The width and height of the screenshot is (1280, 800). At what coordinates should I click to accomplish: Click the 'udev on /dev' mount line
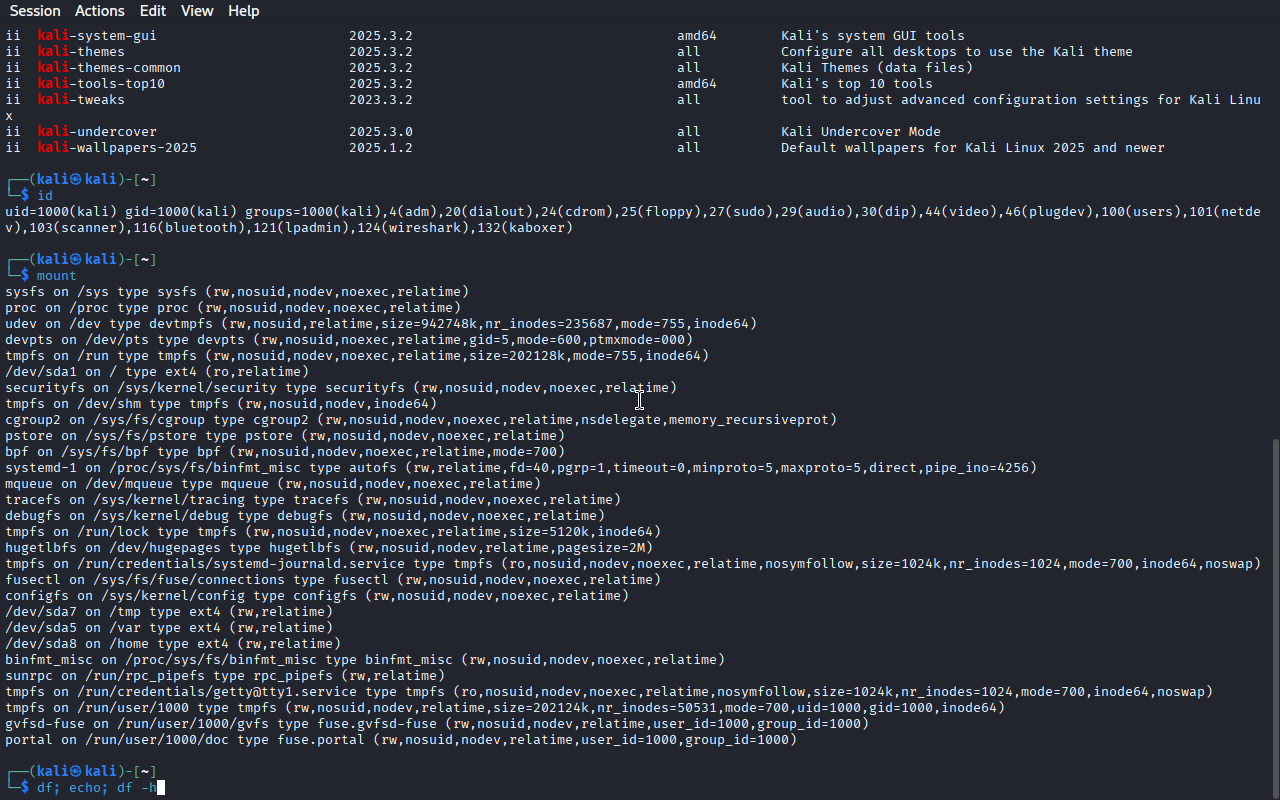click(381, 324)
